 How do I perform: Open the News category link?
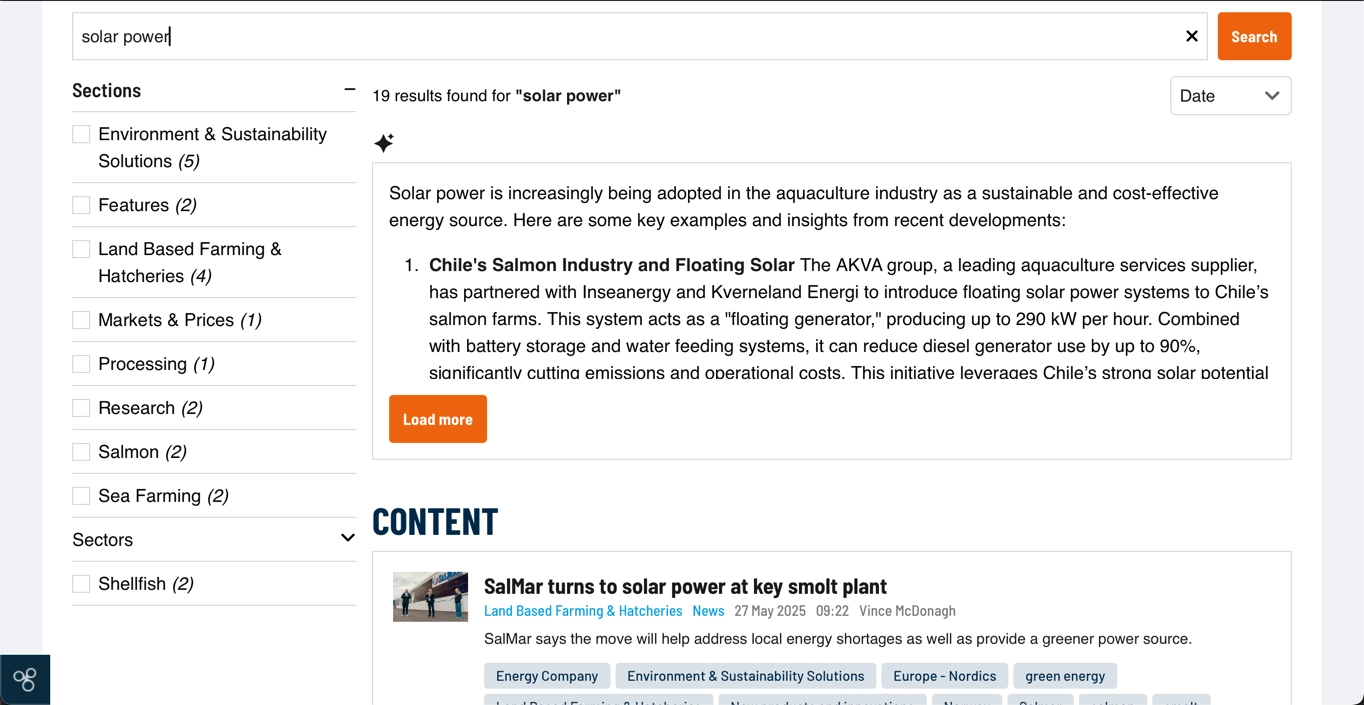tap(708, 611)
